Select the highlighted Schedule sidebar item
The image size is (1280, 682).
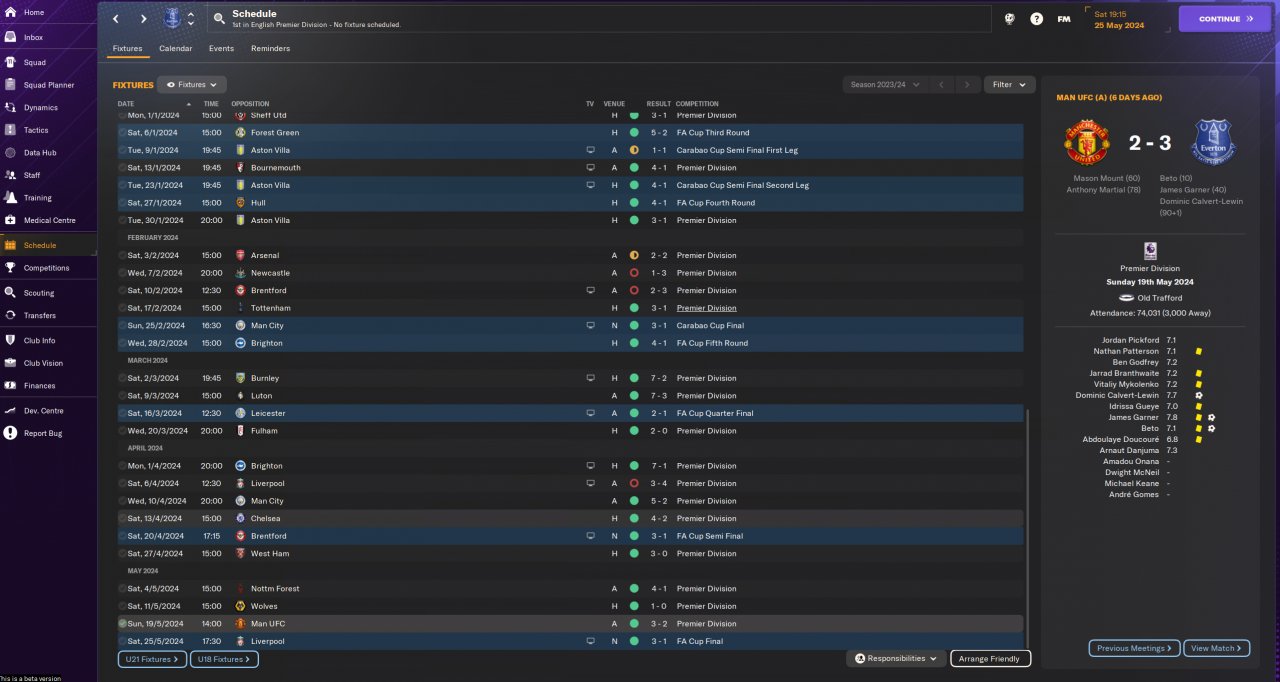tap(48, 245)
